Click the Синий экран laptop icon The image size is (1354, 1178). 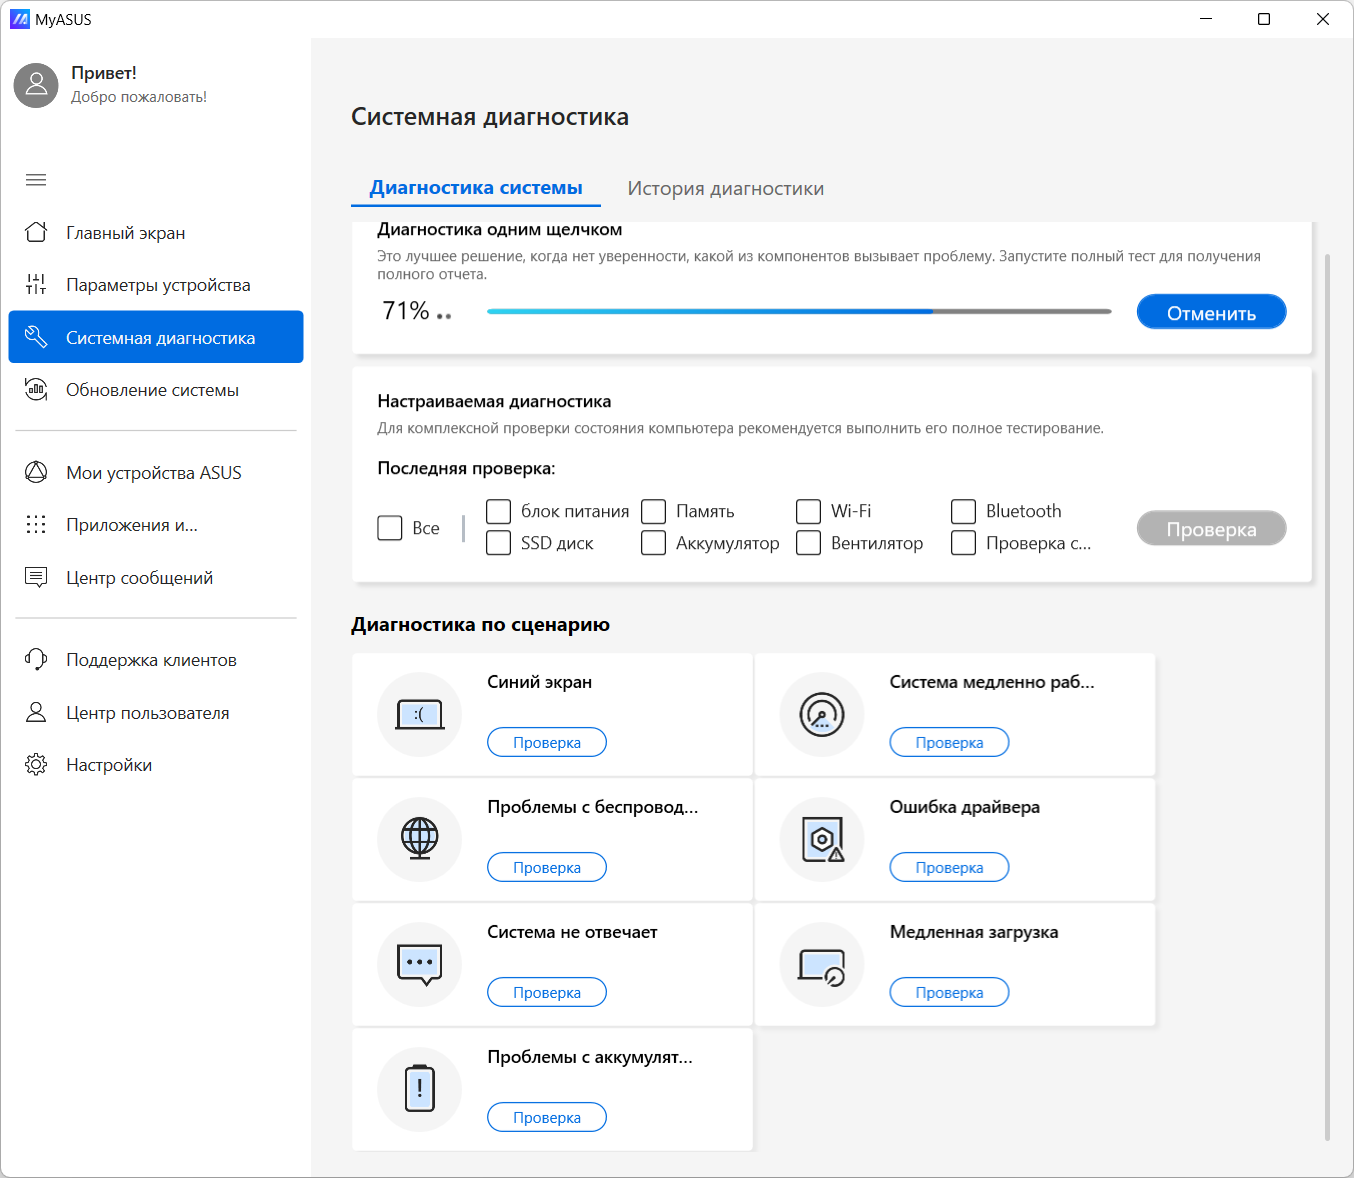[x=420, y=714]
